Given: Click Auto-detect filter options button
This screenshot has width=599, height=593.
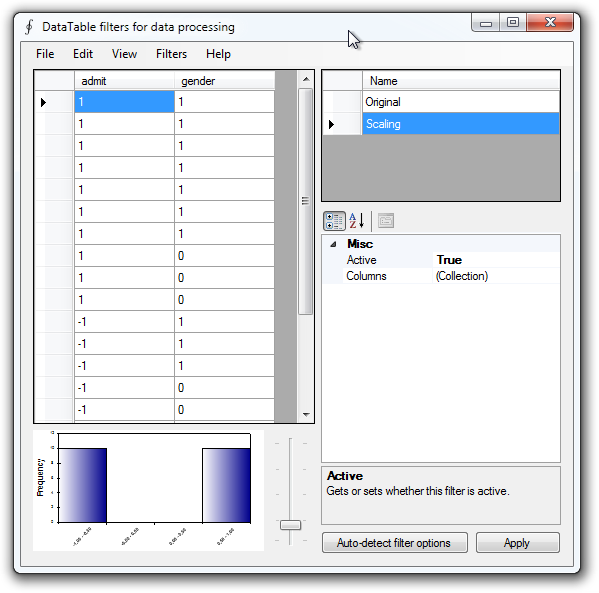Looking at the screenshot, I should [x=395, y=543].
